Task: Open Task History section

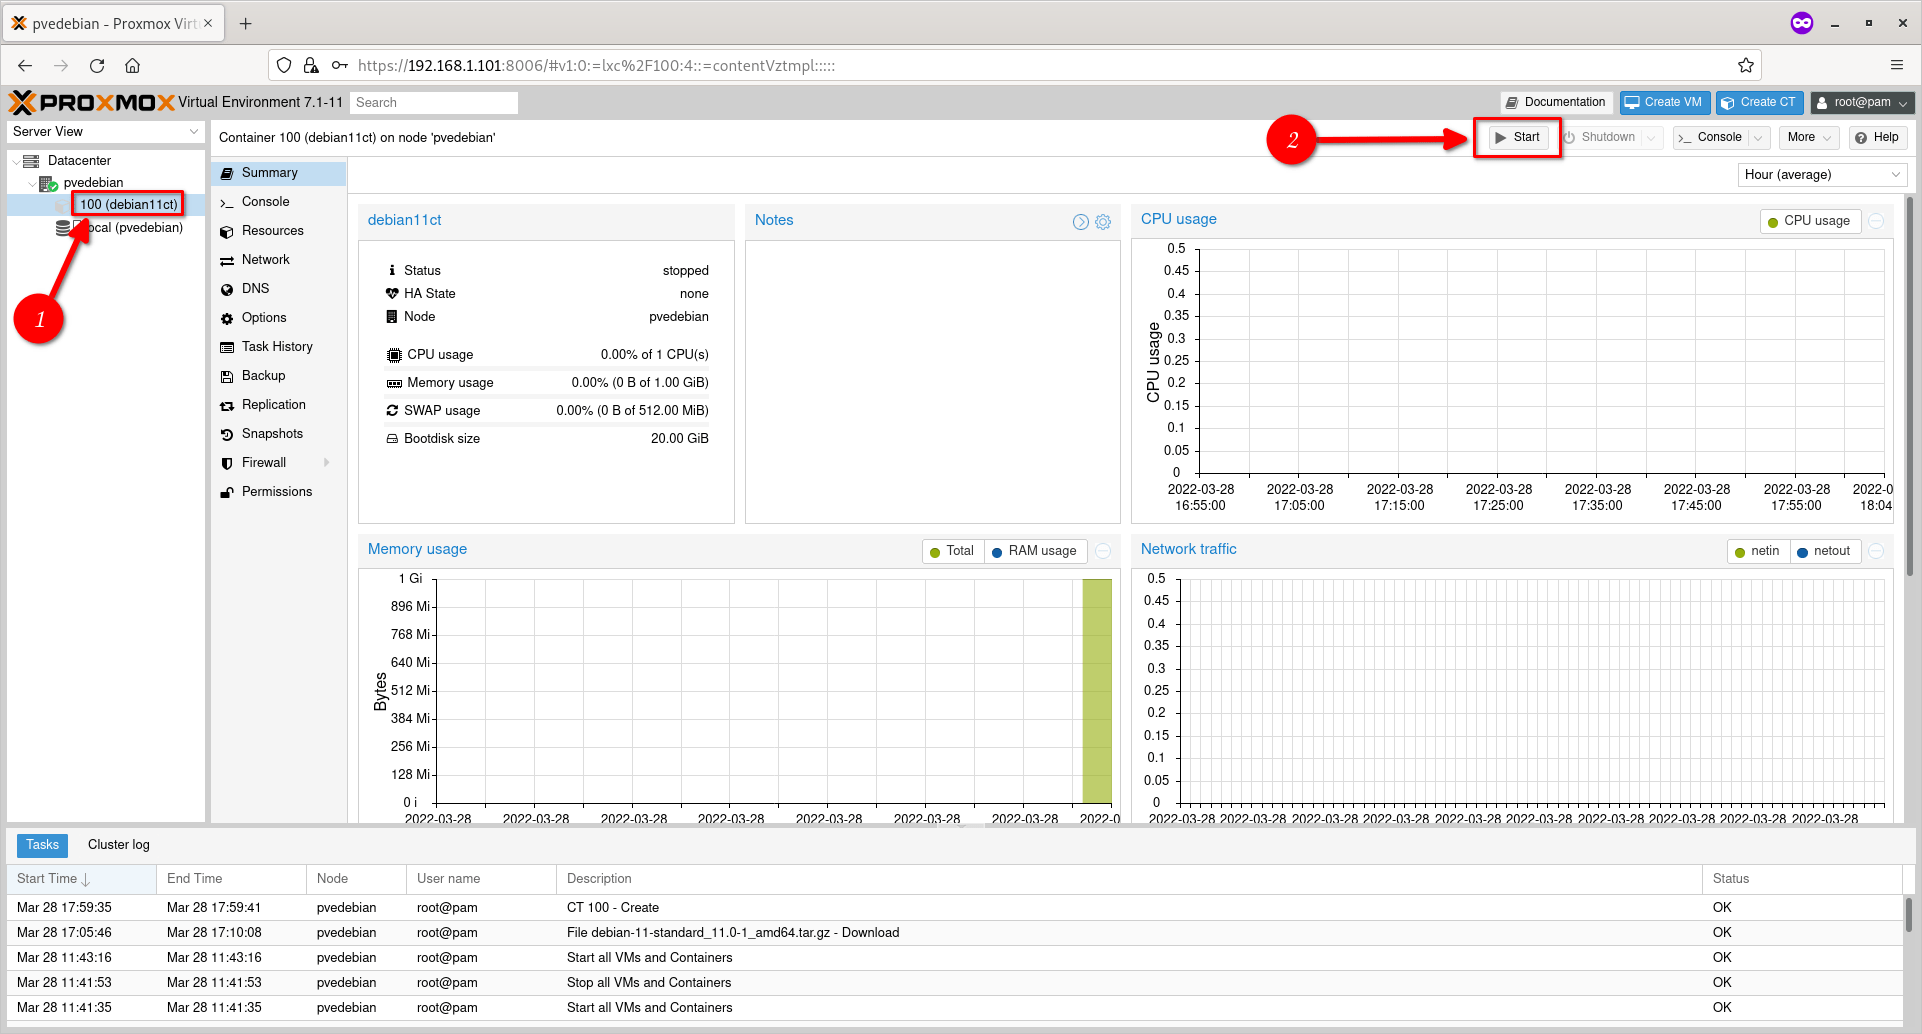Action: [x=278, y=347]
